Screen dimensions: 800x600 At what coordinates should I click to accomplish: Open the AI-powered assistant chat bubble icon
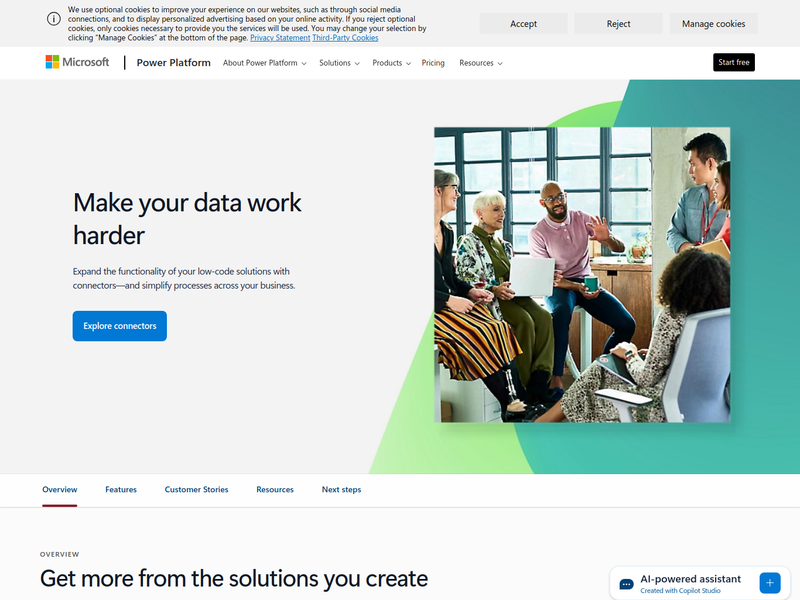(x=626, y=584)
